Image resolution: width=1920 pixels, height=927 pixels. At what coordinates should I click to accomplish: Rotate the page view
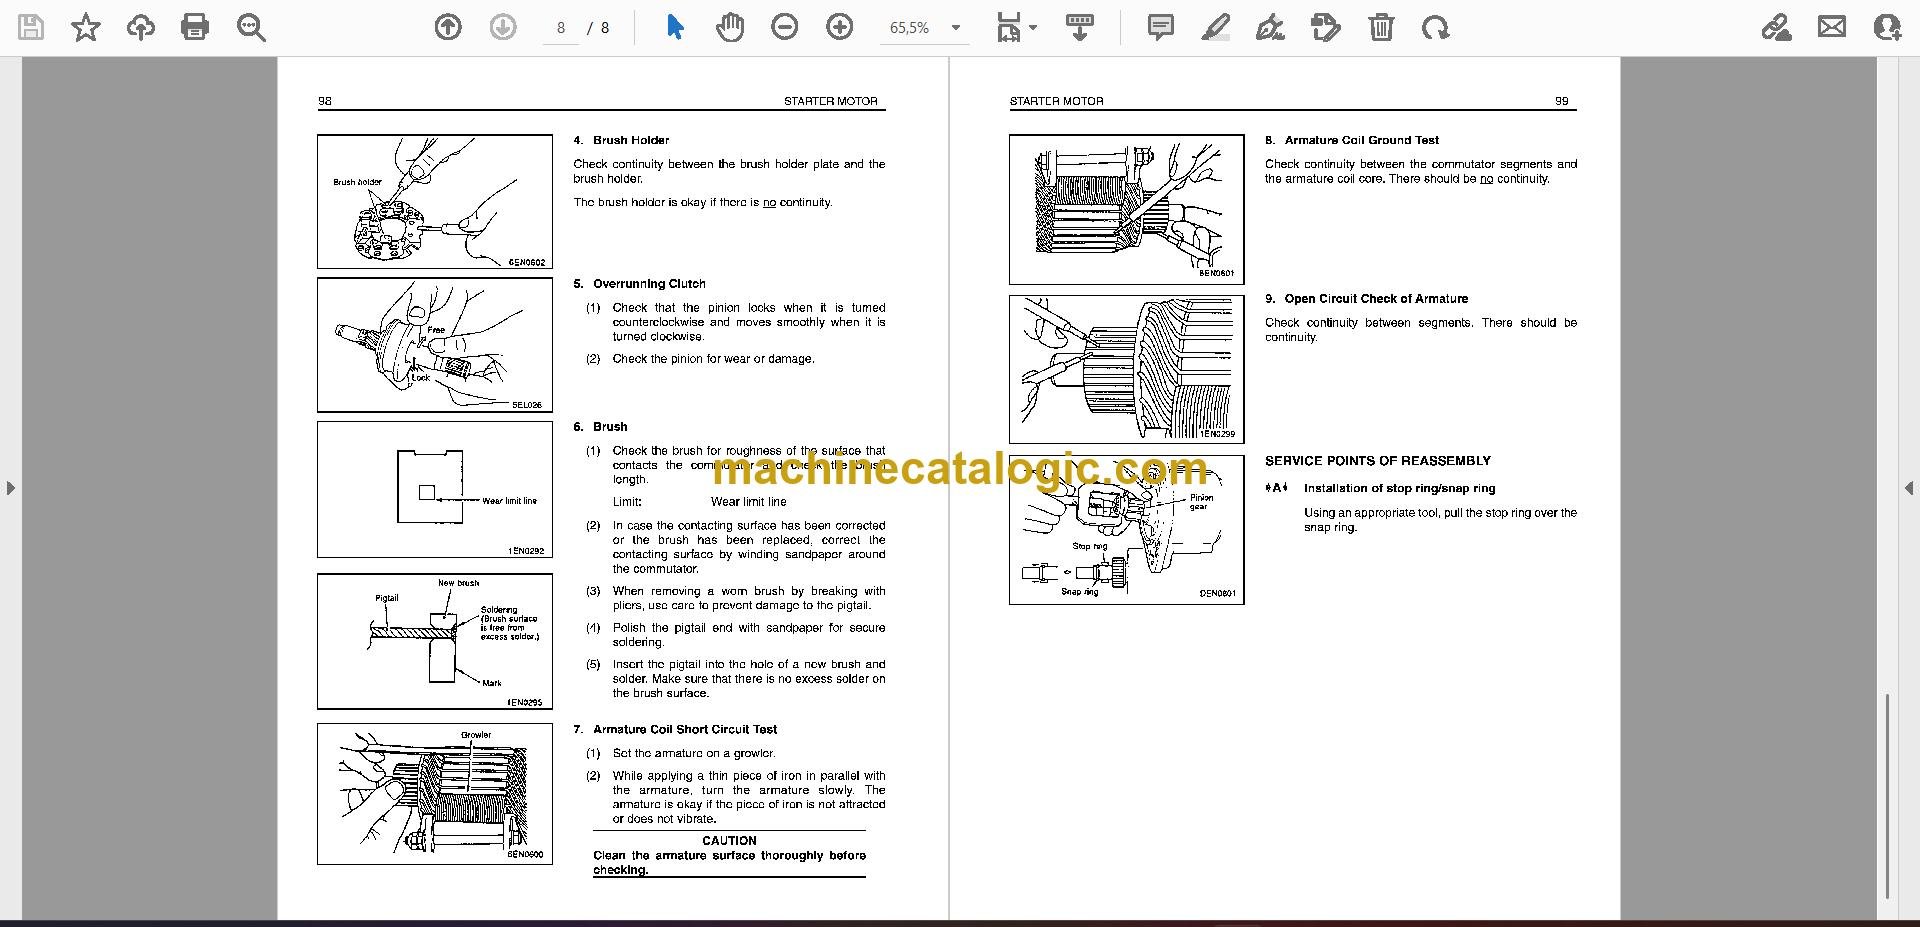pos(1436,28)
